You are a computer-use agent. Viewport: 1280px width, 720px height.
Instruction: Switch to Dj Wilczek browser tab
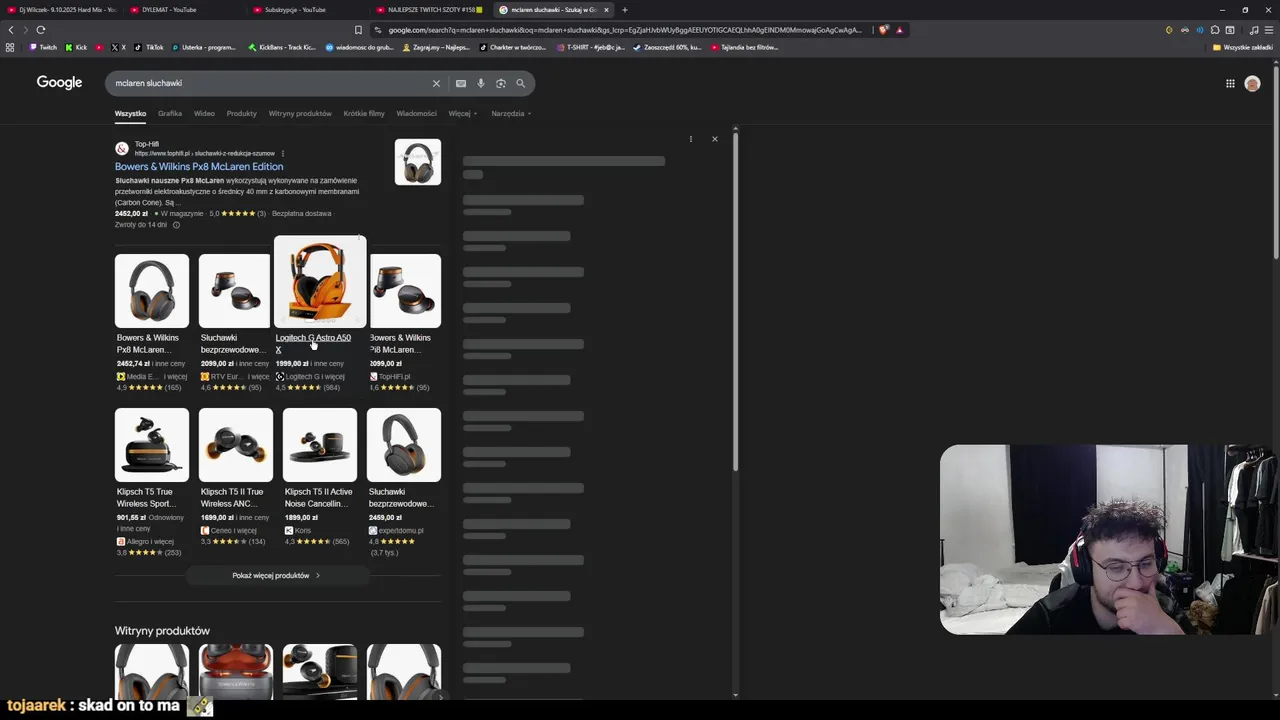[x=60, y=10]
